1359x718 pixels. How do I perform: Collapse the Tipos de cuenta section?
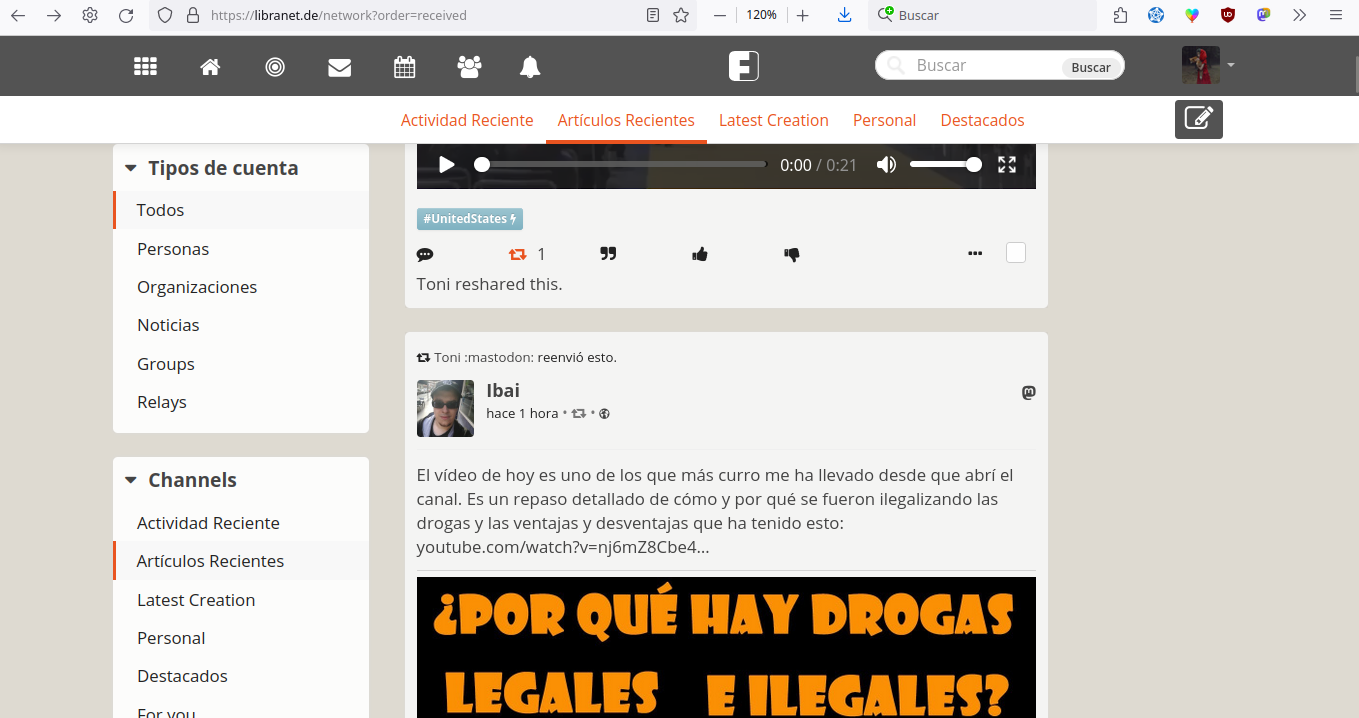pyautogui.click(x=131, y=168)
